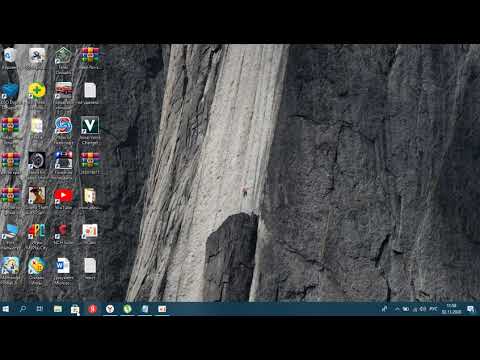Open the Action Center notifications
The height and width of the screenshot is (360, 480).
click(471, 309)
